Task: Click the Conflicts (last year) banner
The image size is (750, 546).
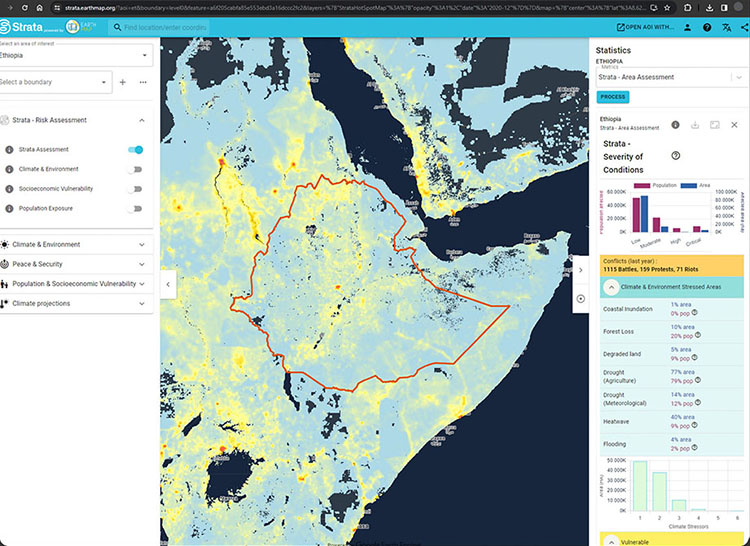Action: pos(672,265)
